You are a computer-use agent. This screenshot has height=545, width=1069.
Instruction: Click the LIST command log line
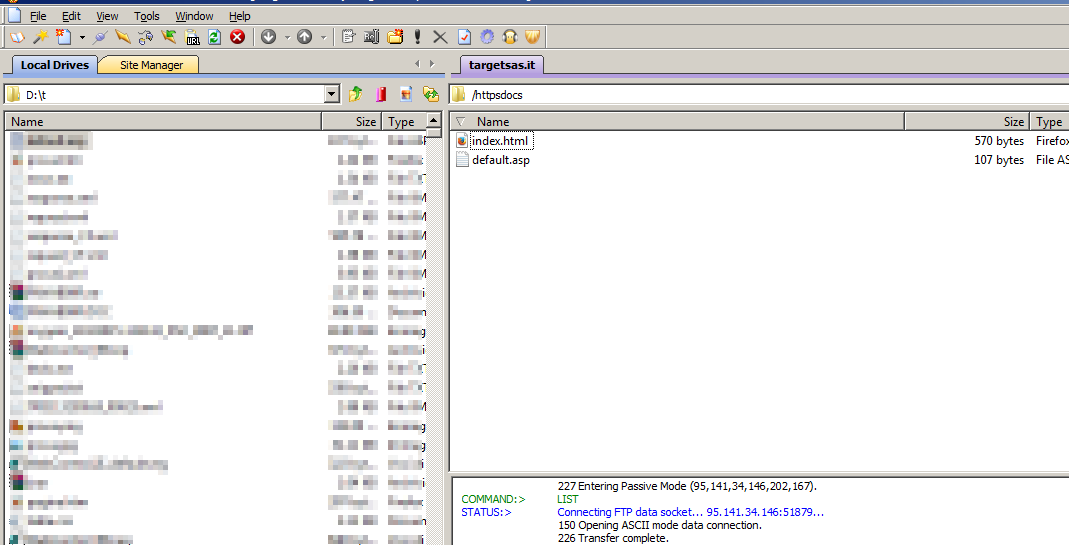[x=567, y=499]
